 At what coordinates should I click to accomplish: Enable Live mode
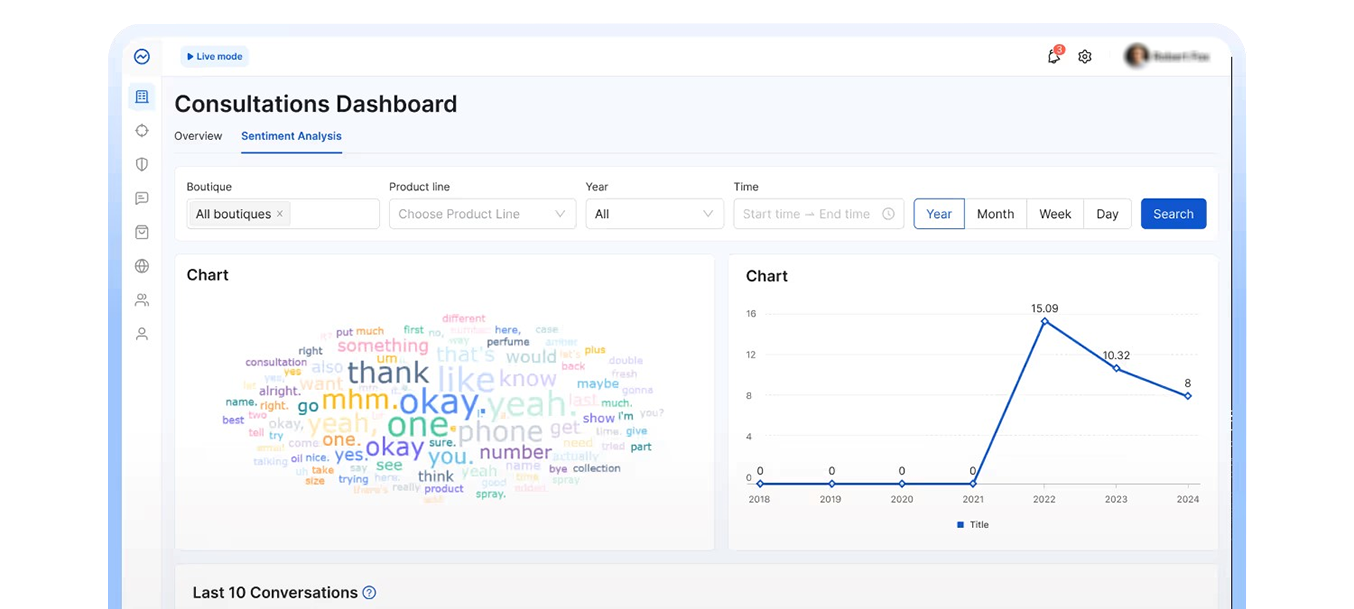214,57
